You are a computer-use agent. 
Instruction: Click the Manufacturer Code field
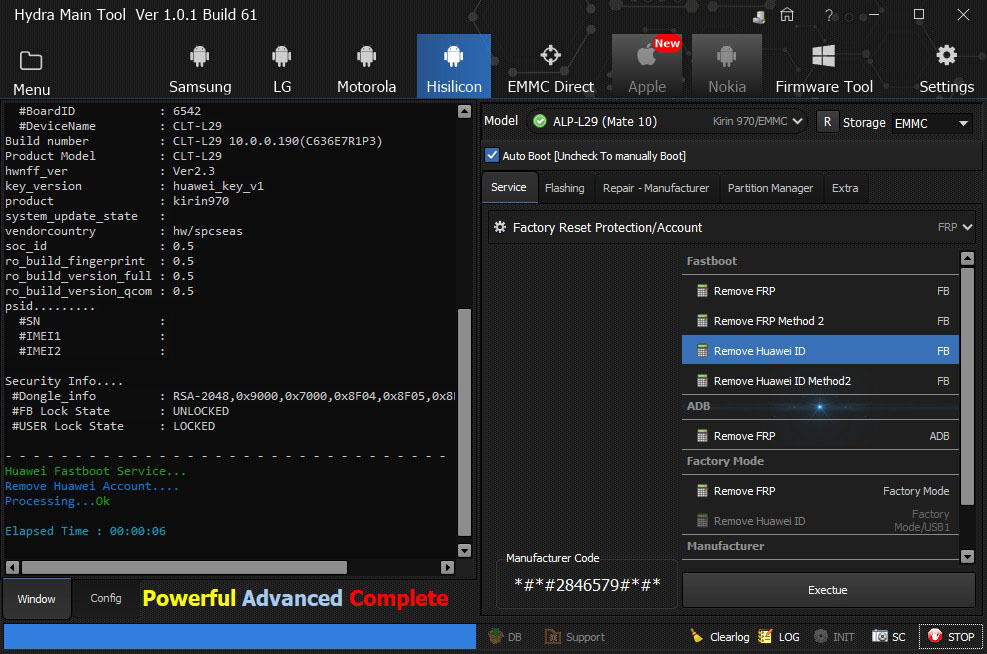[587, 584]
